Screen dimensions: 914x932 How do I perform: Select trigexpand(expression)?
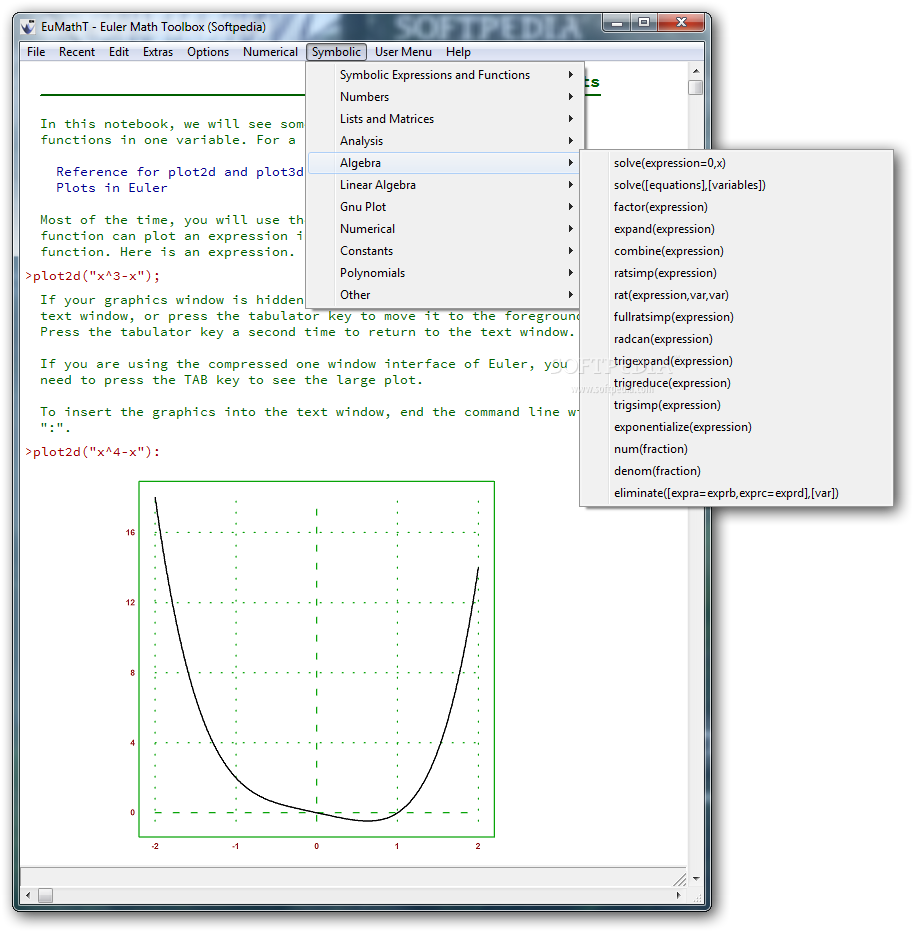tap(736, 361)
